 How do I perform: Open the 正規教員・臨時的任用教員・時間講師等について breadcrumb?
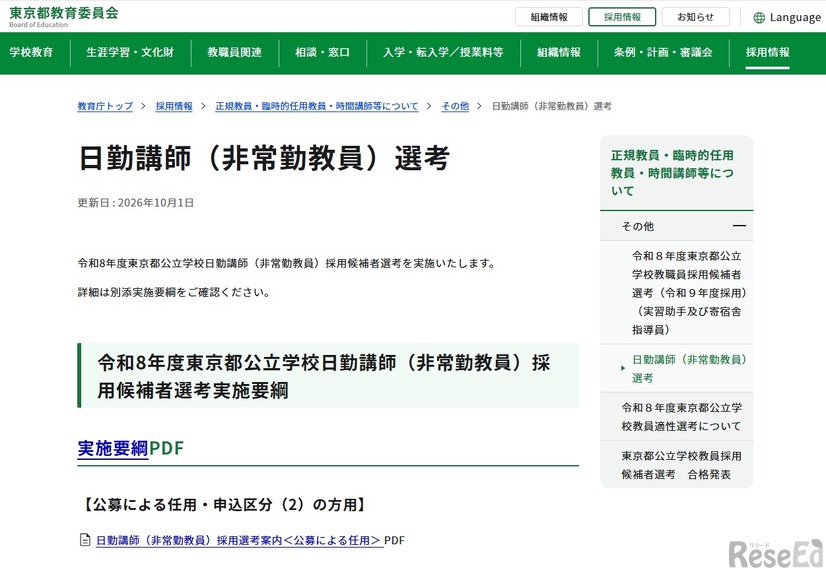click(x=317, y=106)
